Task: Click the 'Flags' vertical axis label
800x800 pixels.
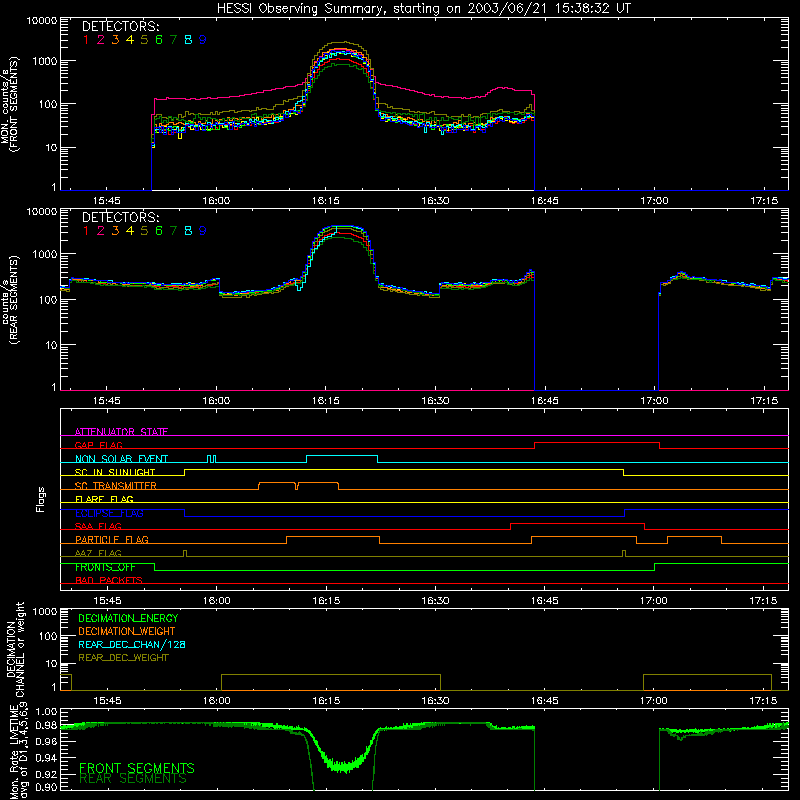Action: click(x=41, y=499)
